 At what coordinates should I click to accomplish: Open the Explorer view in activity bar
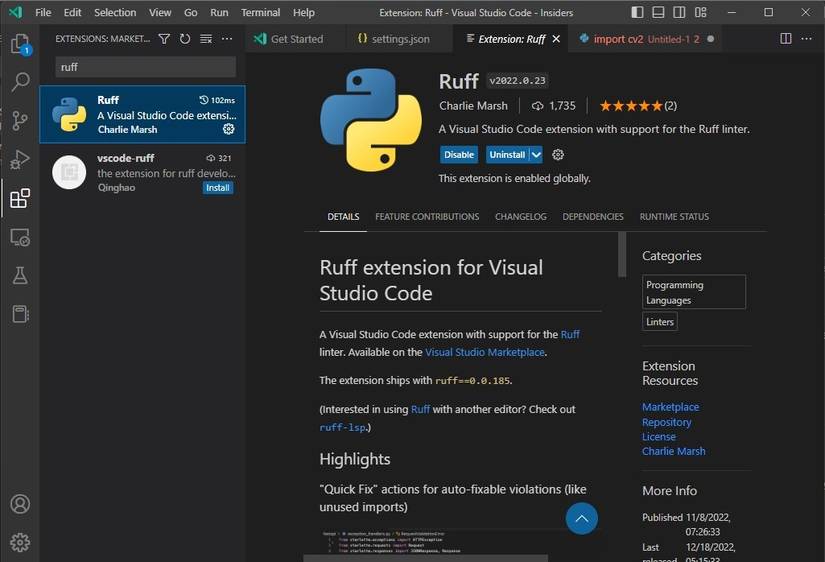(20, 45)
